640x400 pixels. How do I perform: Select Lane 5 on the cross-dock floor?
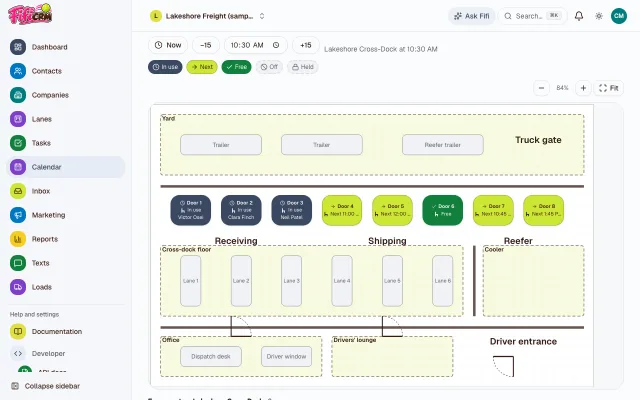click(x=392, y=281)
